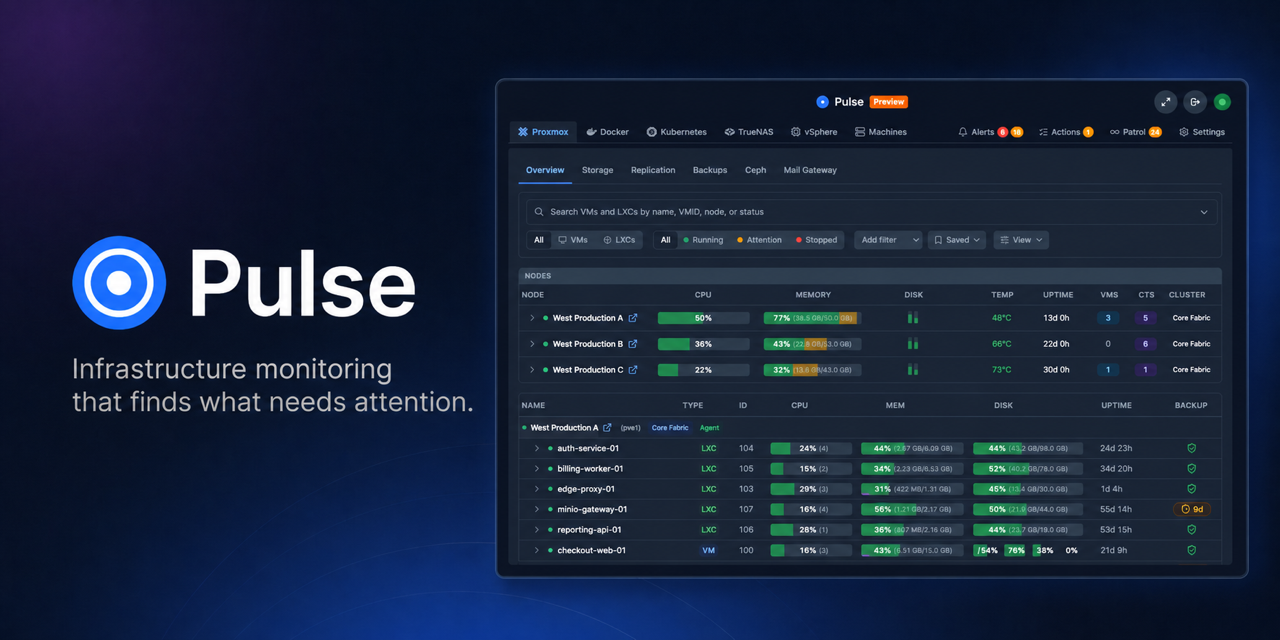Expand the reporting-api-01 row
The image size is (1280, 640).
[x=537, y=530]
